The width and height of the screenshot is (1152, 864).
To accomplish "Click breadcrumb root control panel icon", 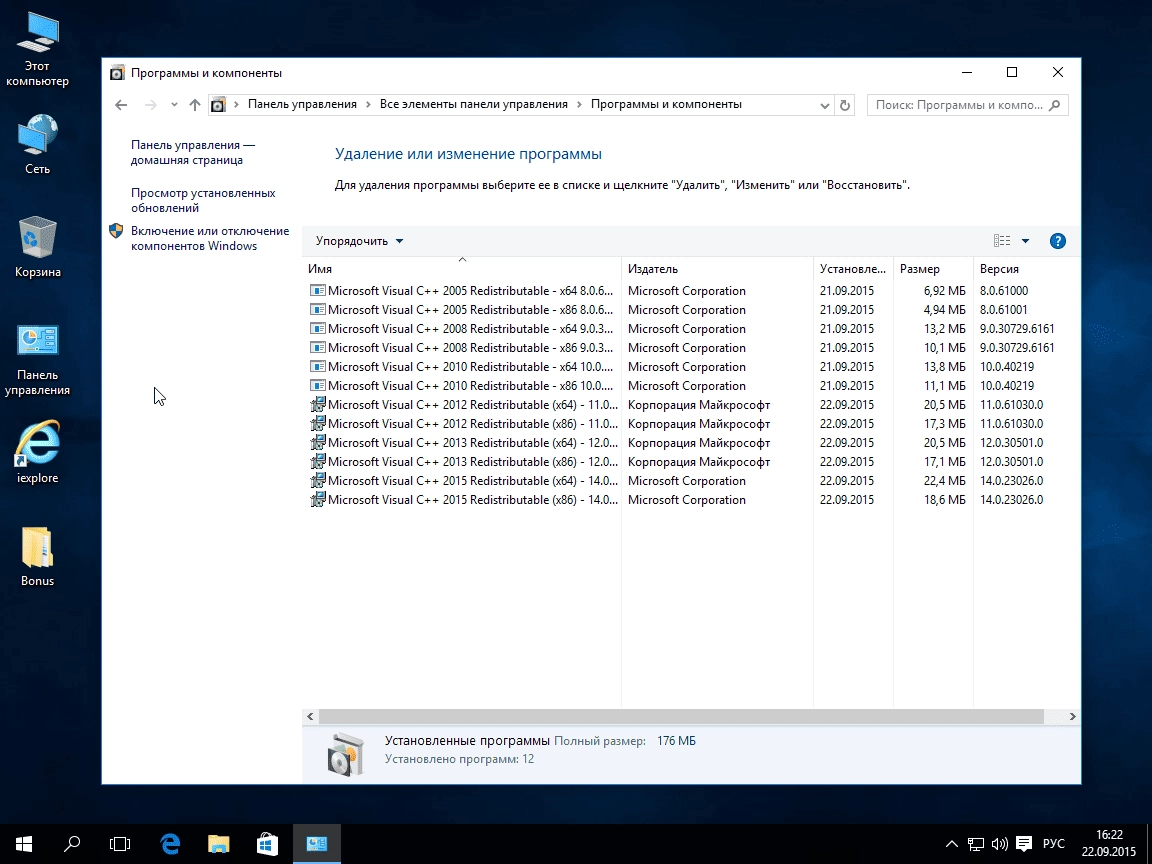I will pos(218,105).
